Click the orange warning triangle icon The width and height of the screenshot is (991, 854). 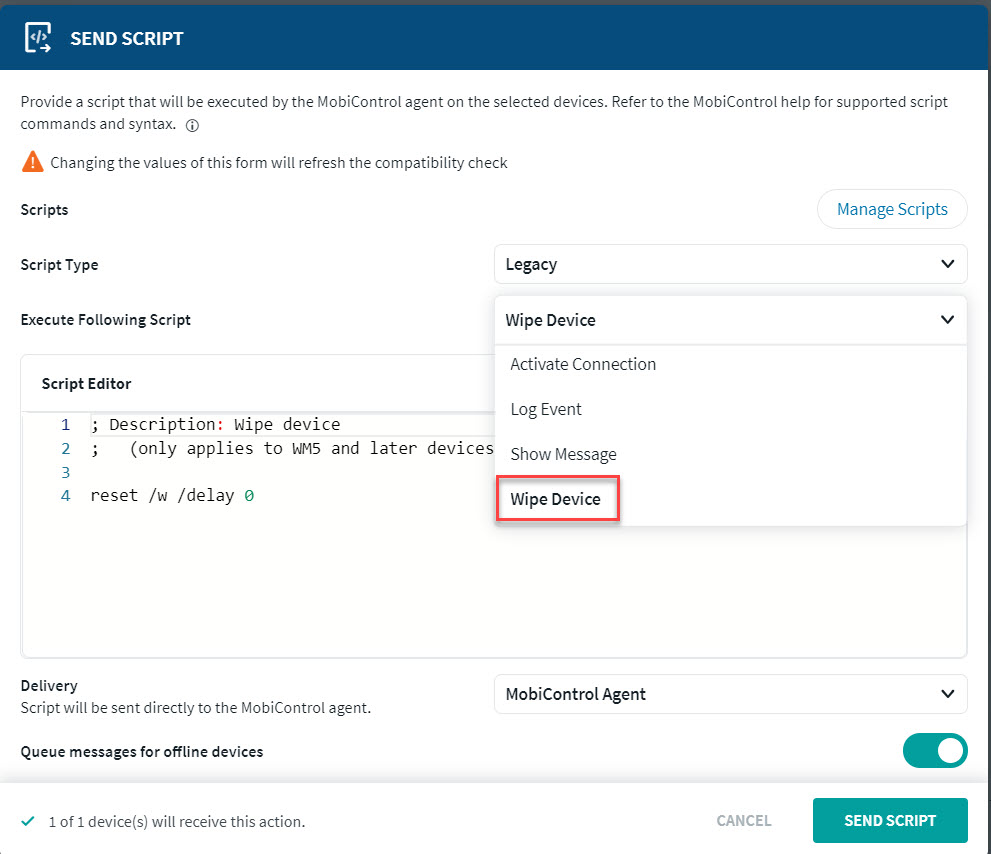point(33,161)
